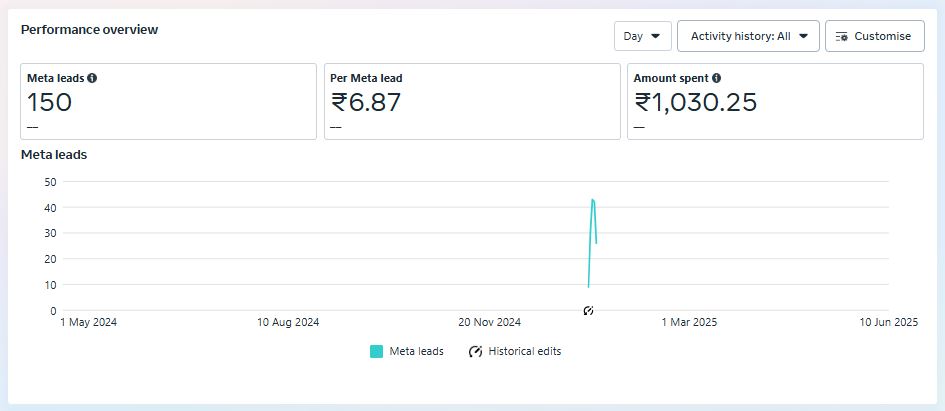
Task: Click the Customise button
Action: tap(874, 36)
